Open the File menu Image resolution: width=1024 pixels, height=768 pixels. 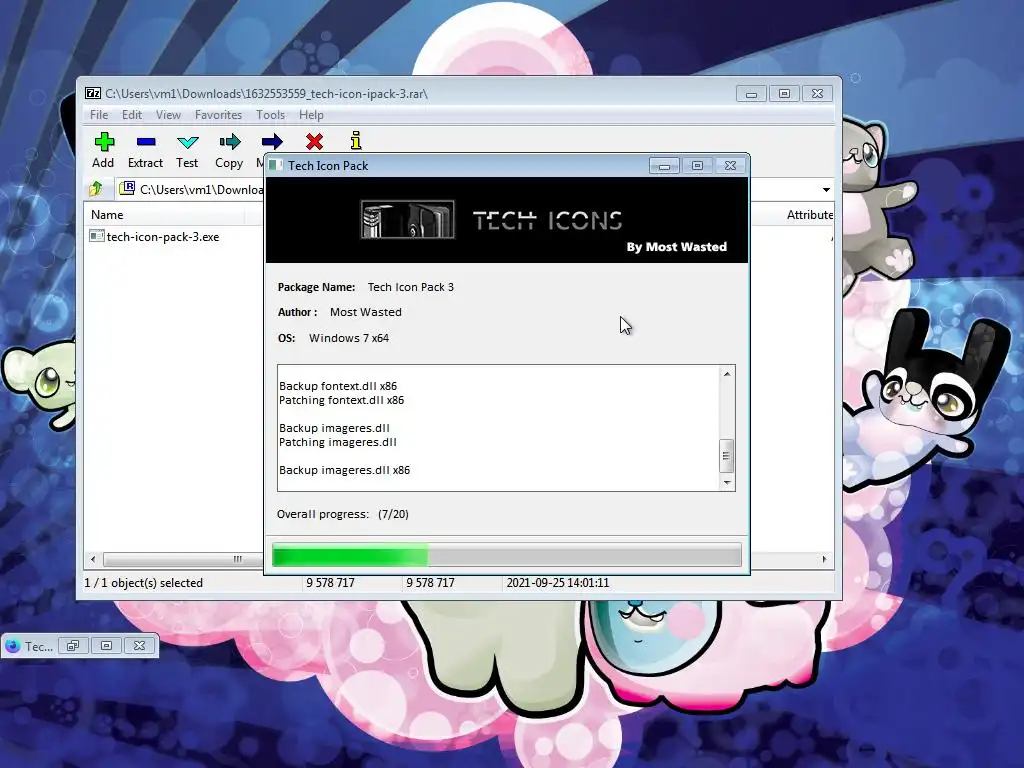pyautogui.click(x=99, y=115)
